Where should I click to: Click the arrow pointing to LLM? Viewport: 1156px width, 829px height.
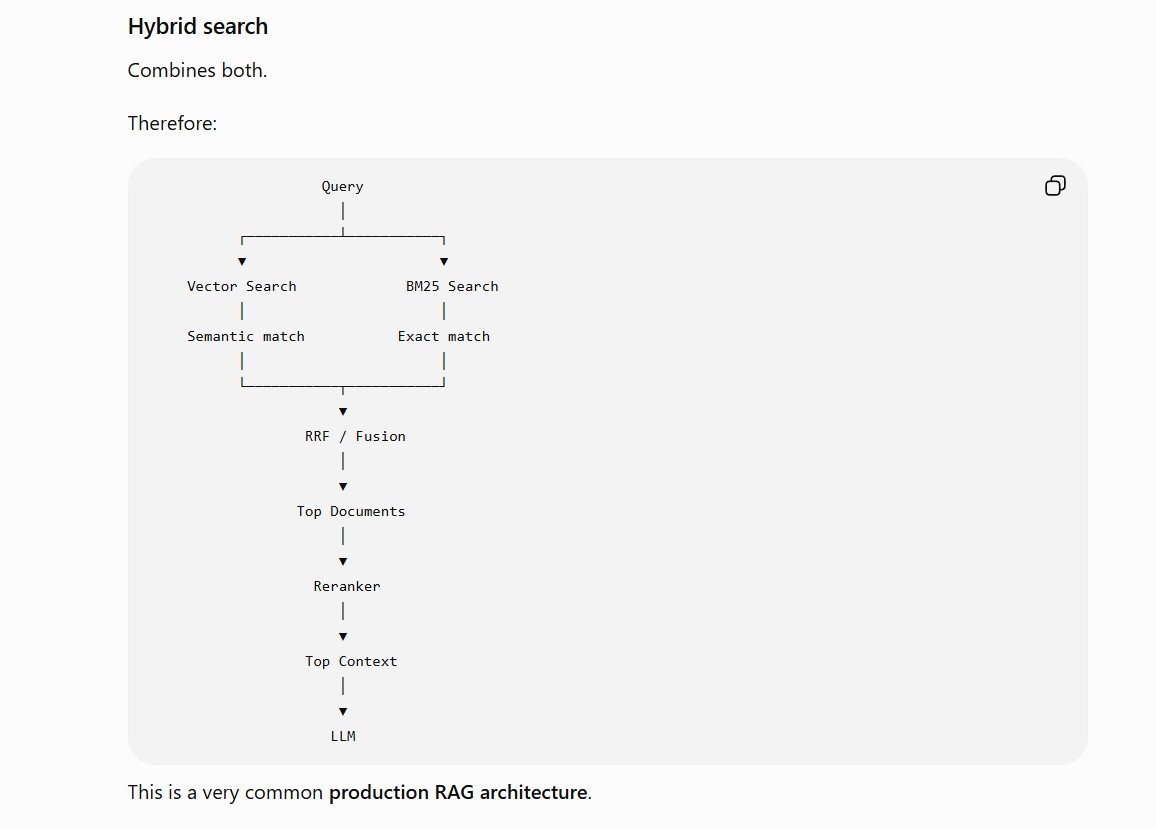[x=343, y=712]
